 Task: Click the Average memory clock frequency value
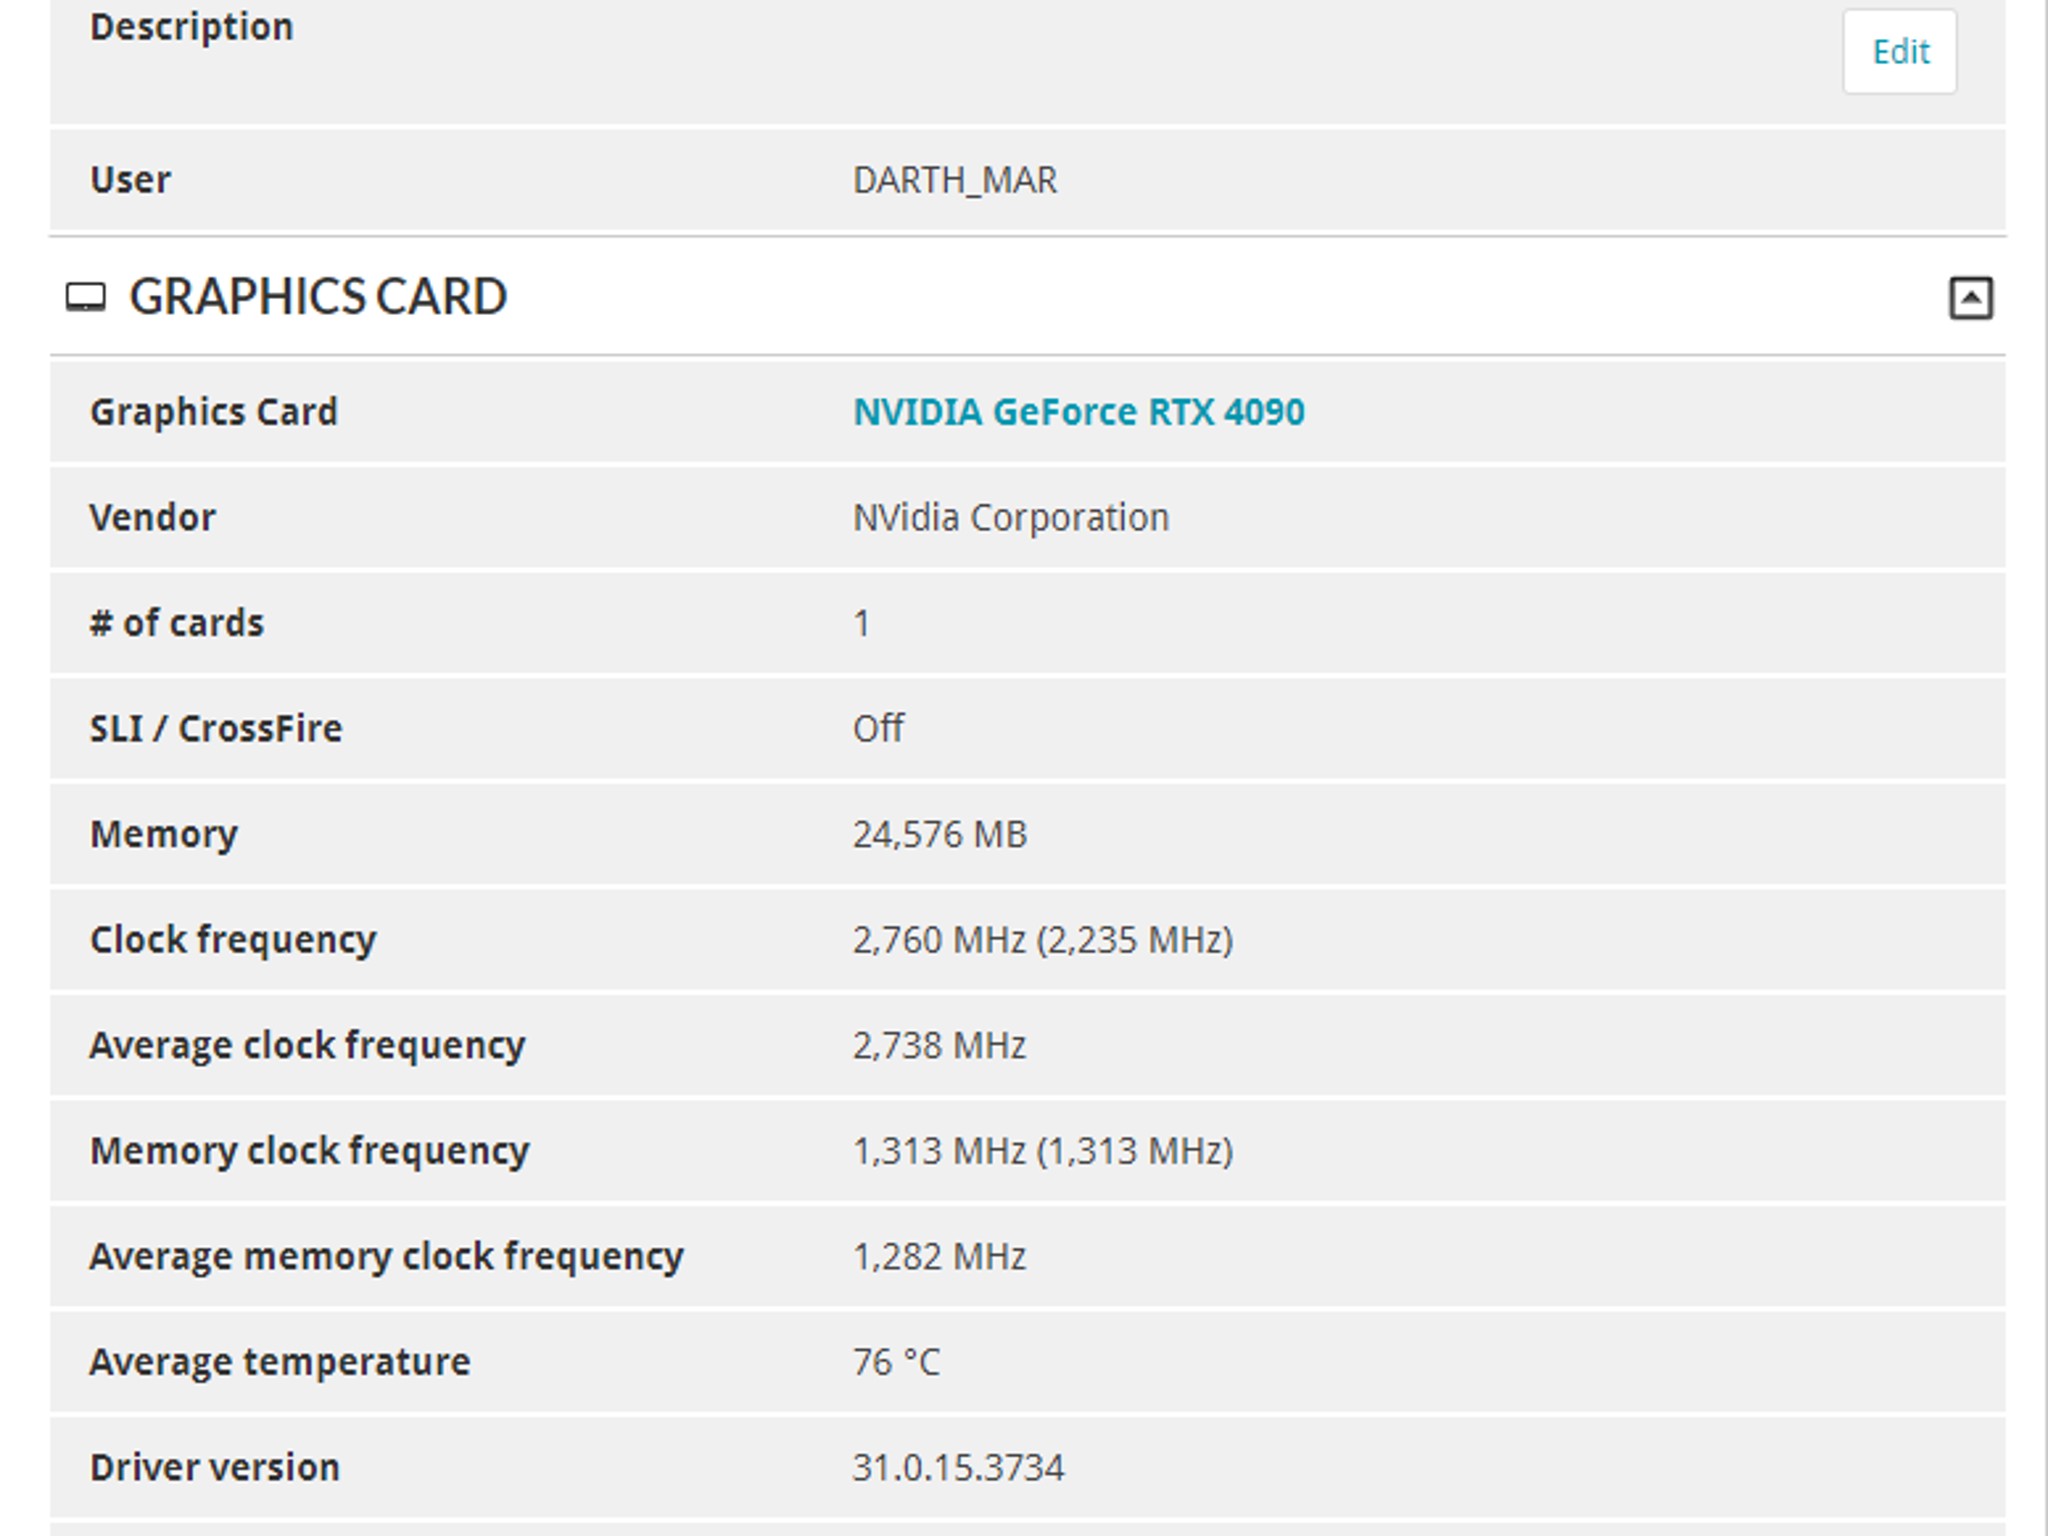point(939,1257)
